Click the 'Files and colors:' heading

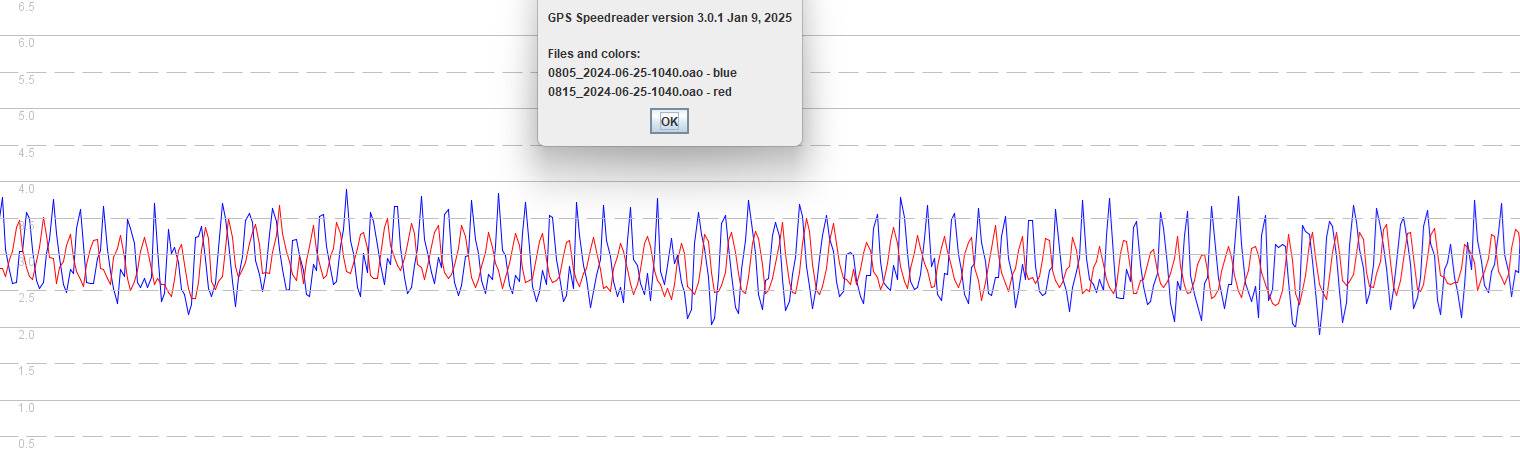click(x=594, y=53)
